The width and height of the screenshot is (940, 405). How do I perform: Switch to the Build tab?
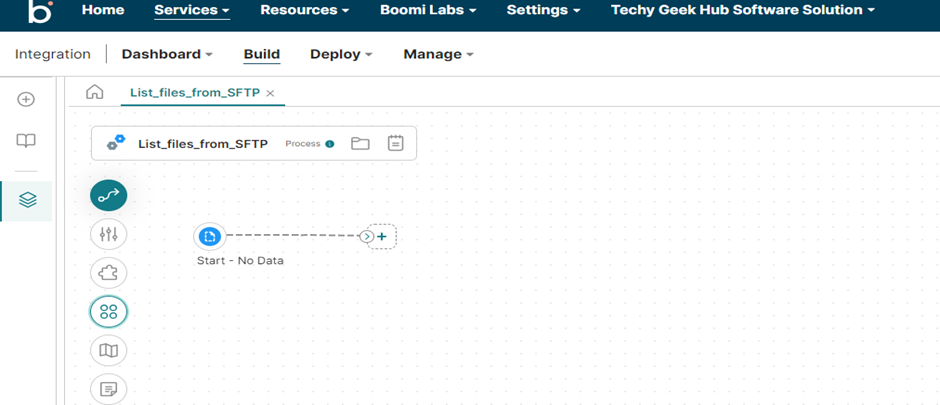[261, 54]
